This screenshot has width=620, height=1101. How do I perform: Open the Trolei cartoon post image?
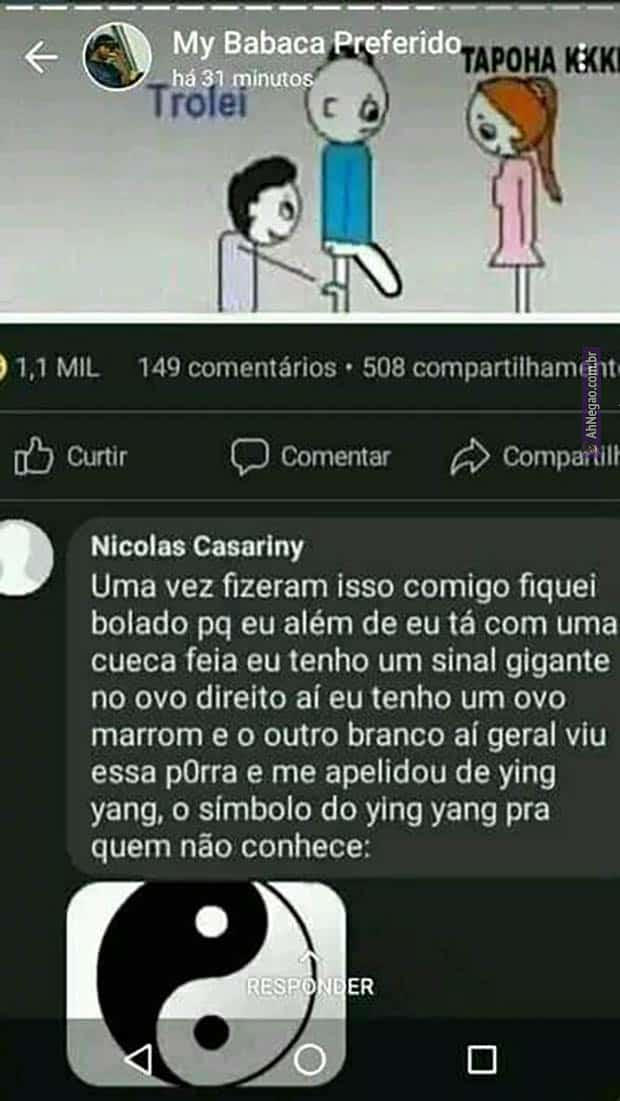[310, 161]
